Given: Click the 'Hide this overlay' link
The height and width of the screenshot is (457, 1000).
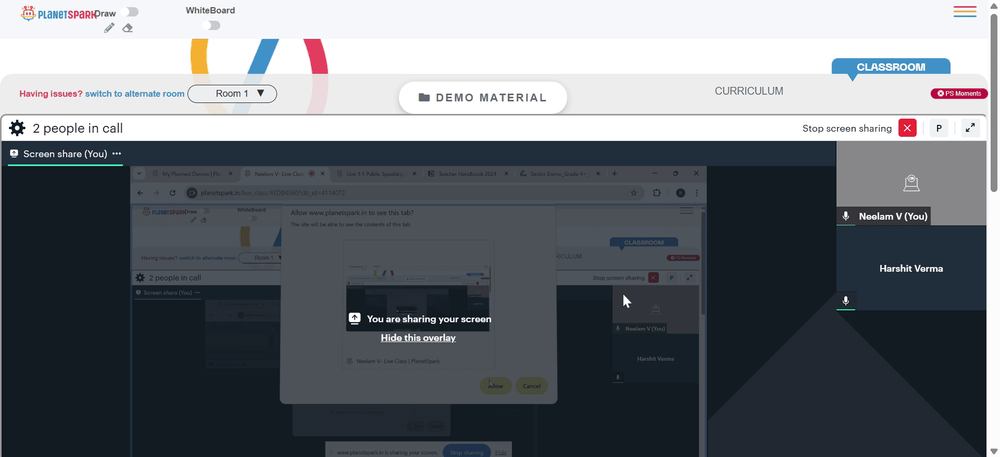Looking at the screenshot, I should point(418,338).
